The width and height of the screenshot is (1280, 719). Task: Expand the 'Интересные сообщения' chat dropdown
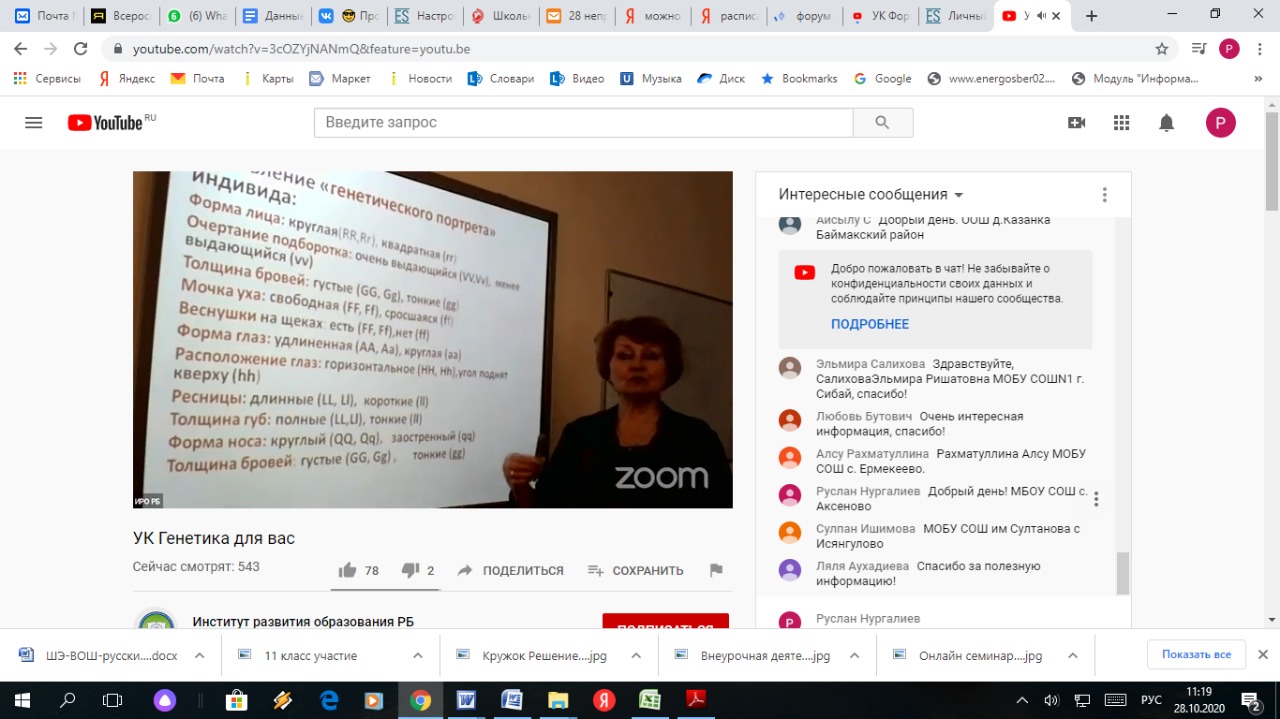pos(958,195)
